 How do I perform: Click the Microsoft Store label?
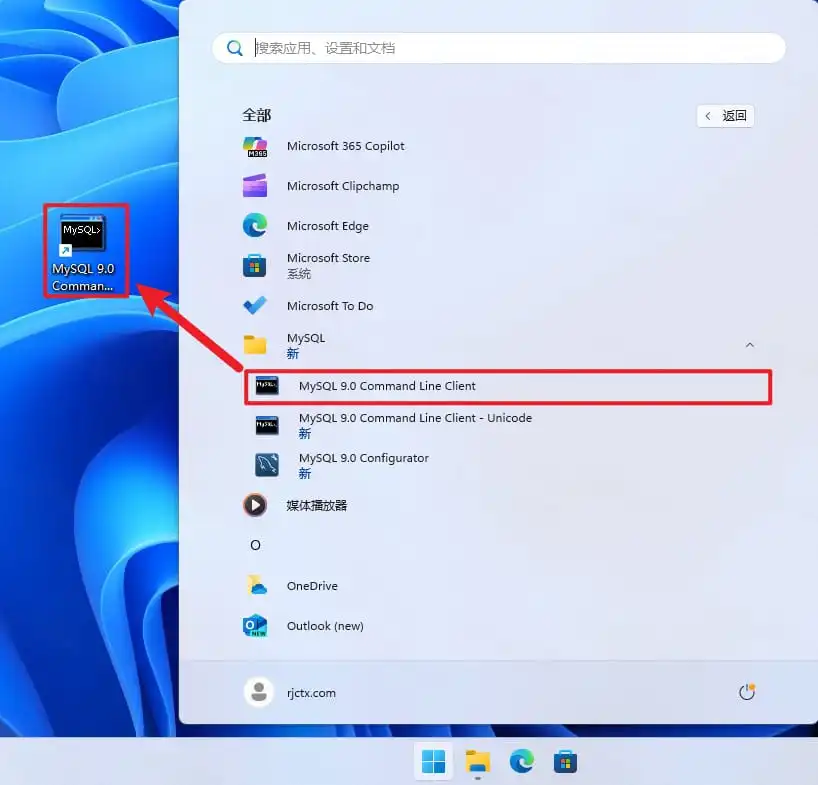click(328, 258)
